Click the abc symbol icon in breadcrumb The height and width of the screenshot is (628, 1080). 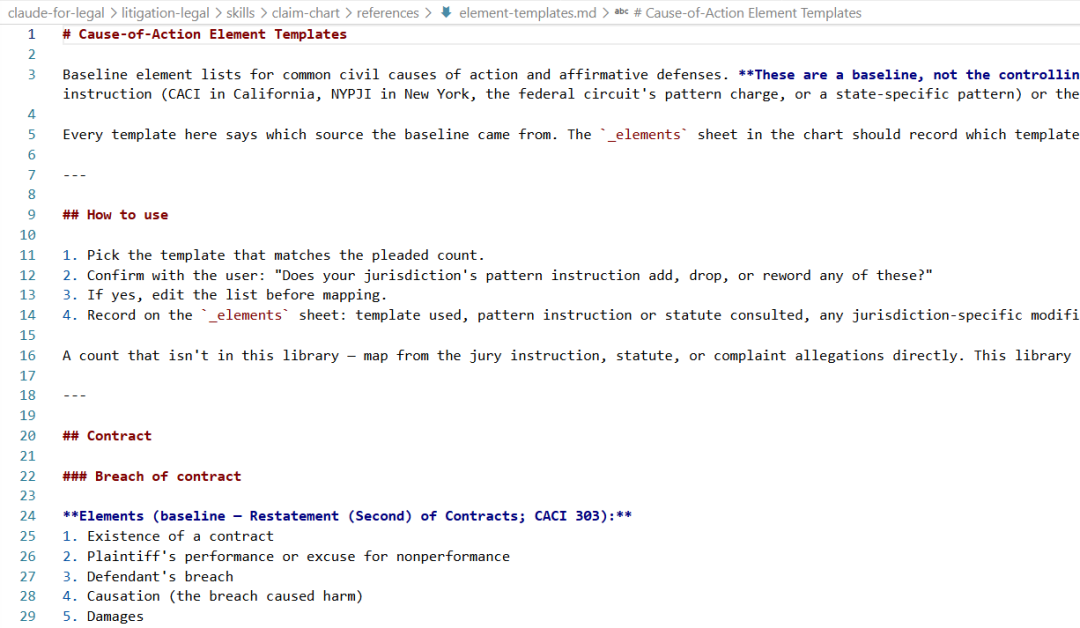click(x=621, y=12)
